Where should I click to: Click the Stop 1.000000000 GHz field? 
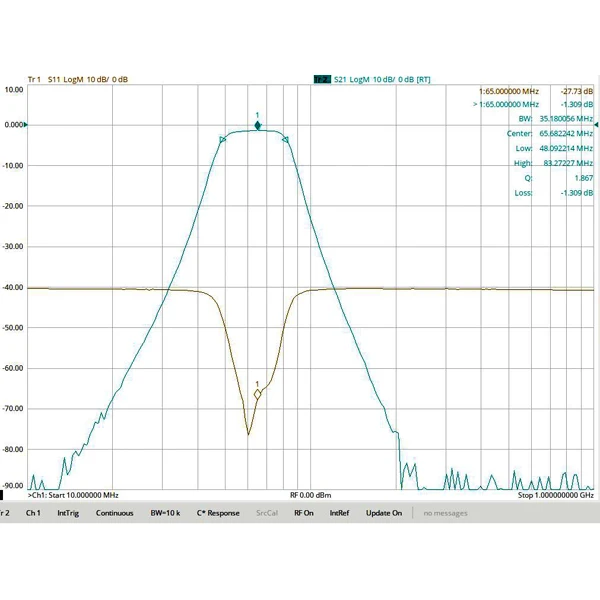556,495
